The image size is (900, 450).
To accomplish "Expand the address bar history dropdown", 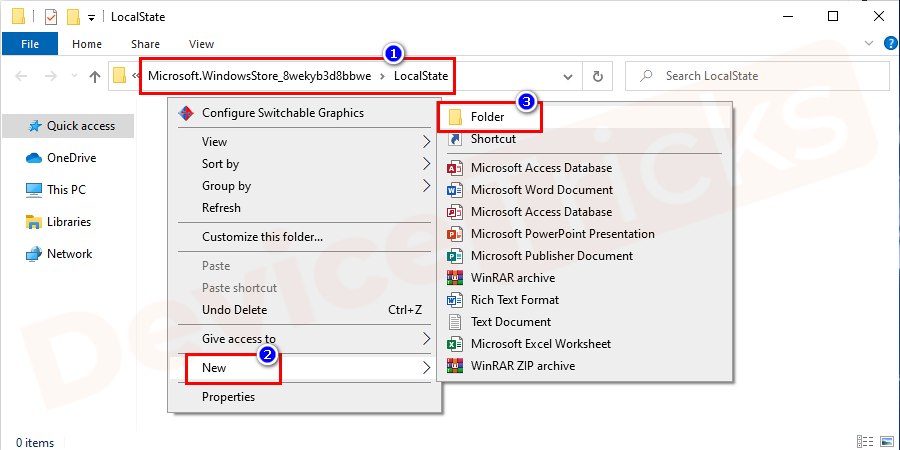I will [568, 77].
